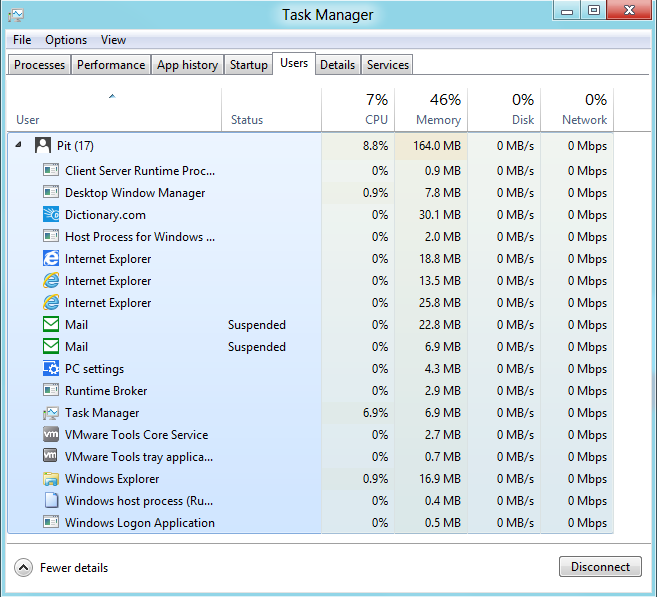This screenshot has height=597, width=657.
Task: Open the Options menu
Action: [x=66, y=40]
